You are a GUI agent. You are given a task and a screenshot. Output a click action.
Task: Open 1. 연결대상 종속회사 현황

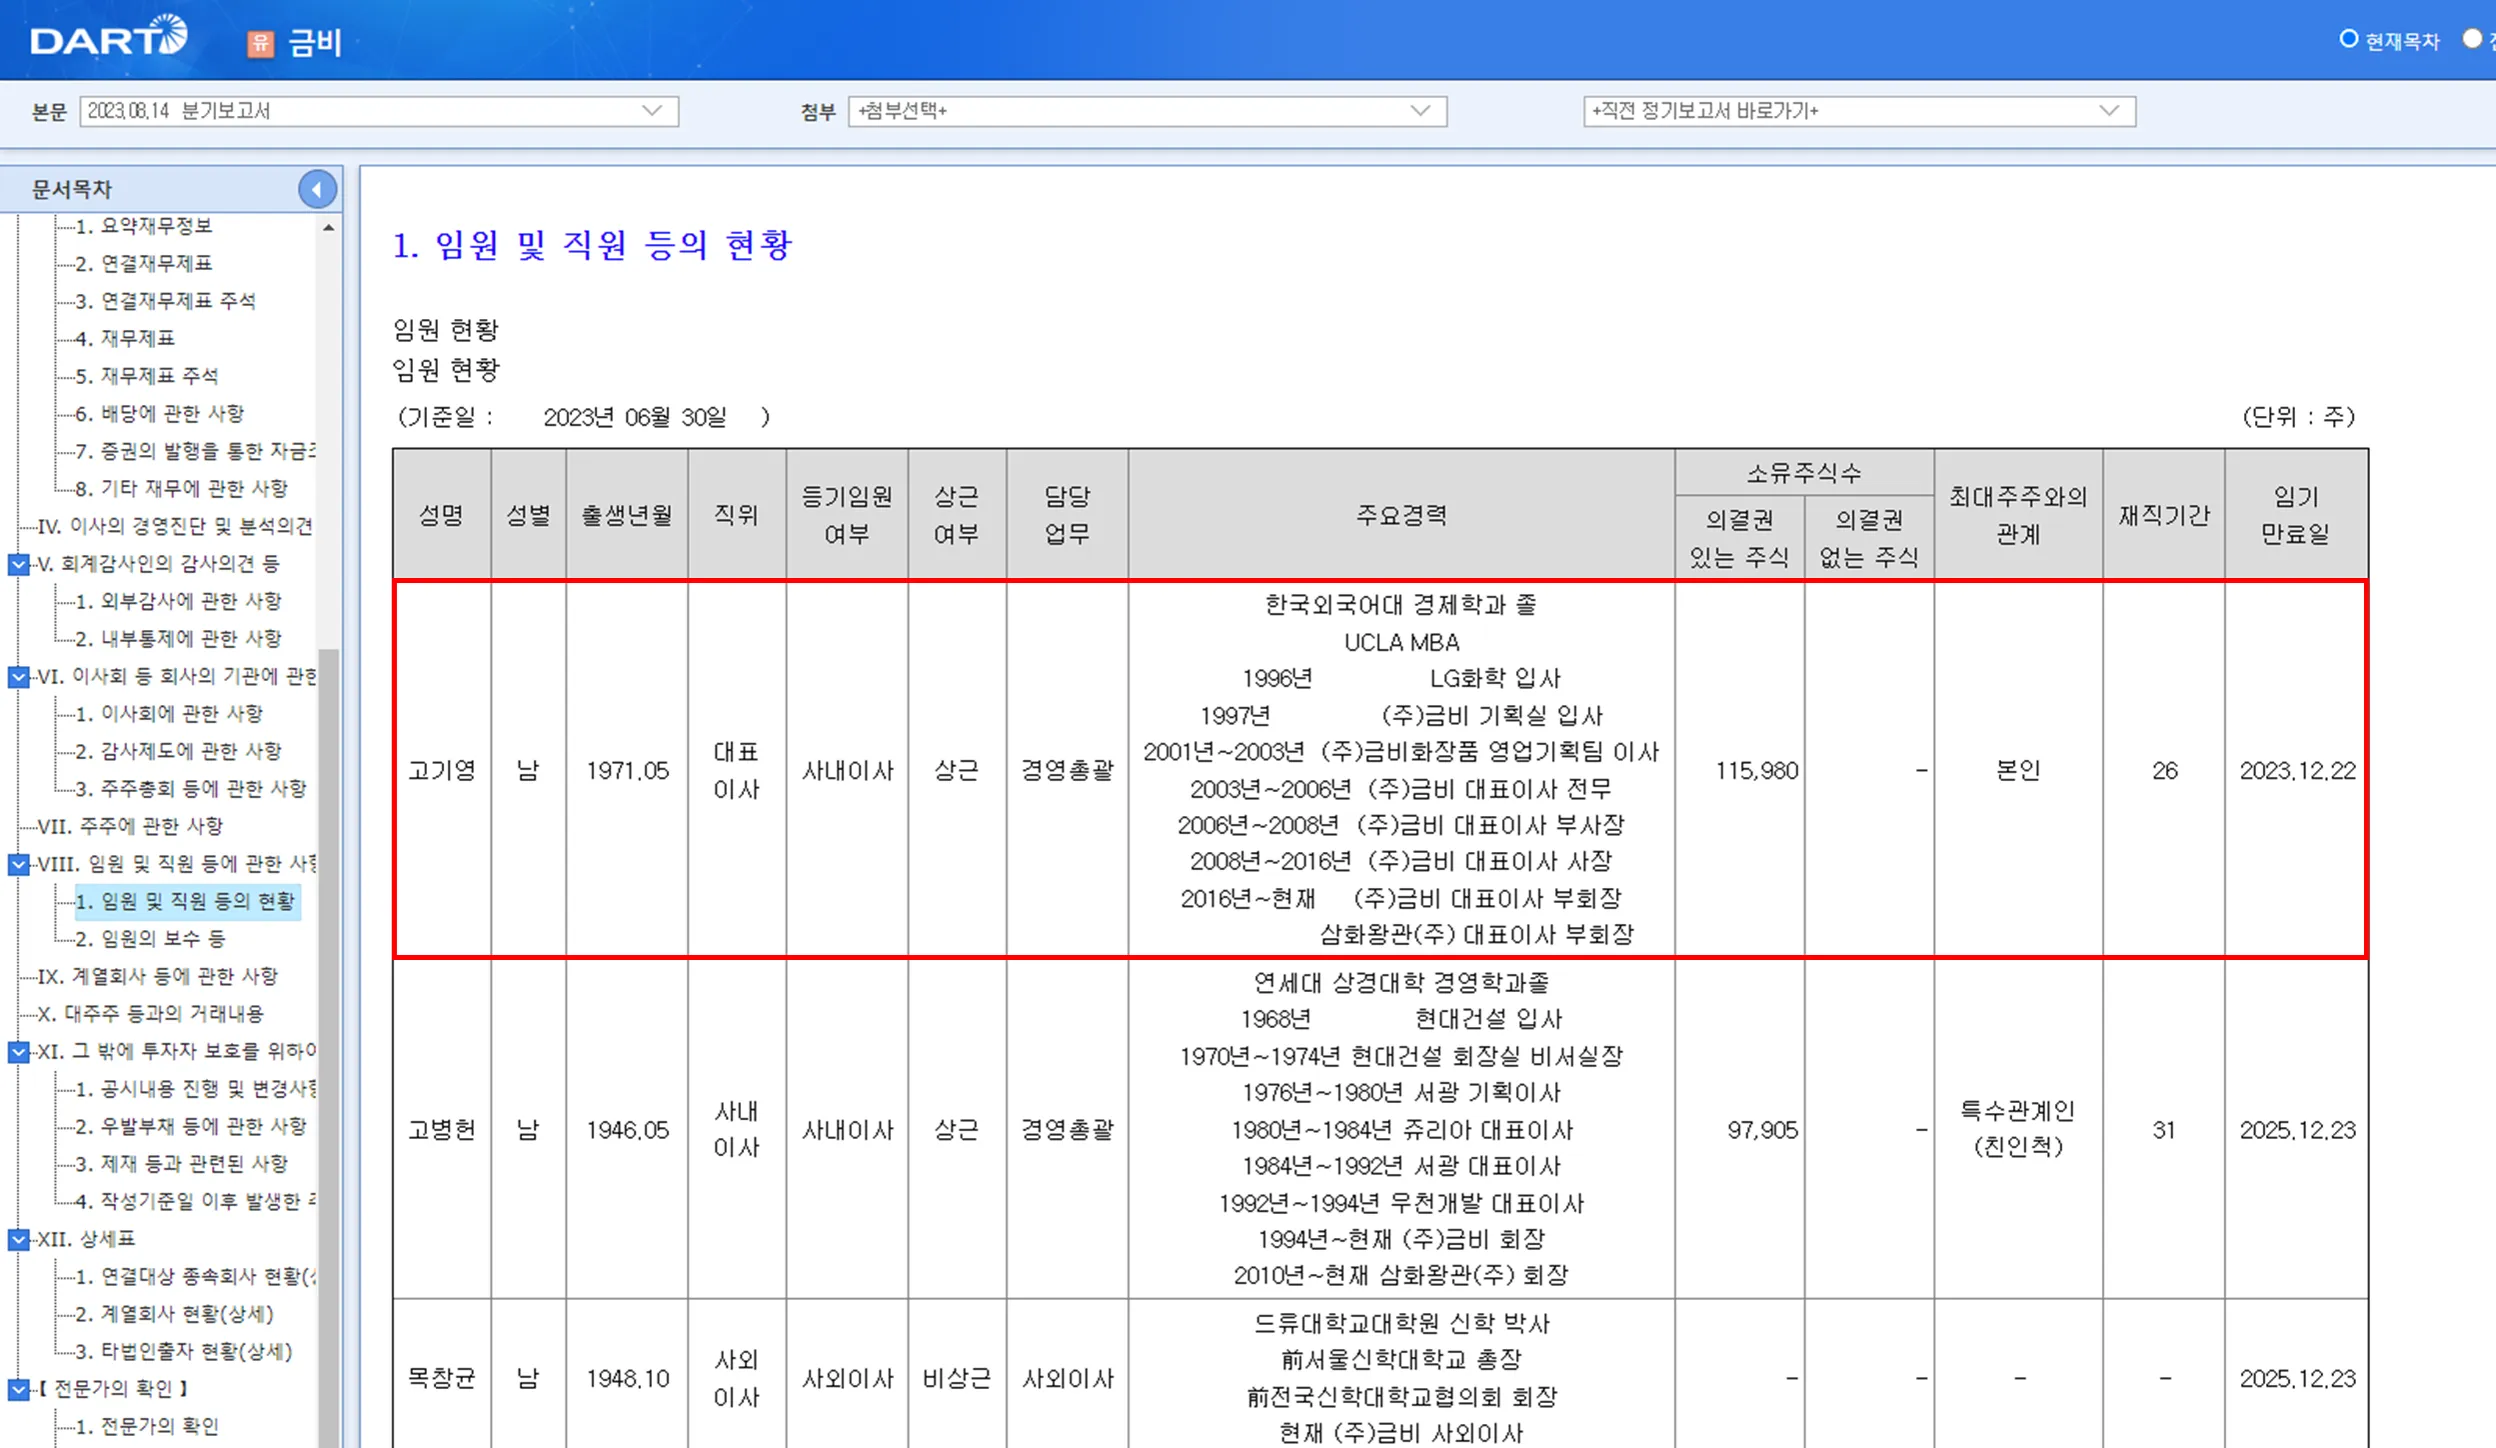[196, 1277]
